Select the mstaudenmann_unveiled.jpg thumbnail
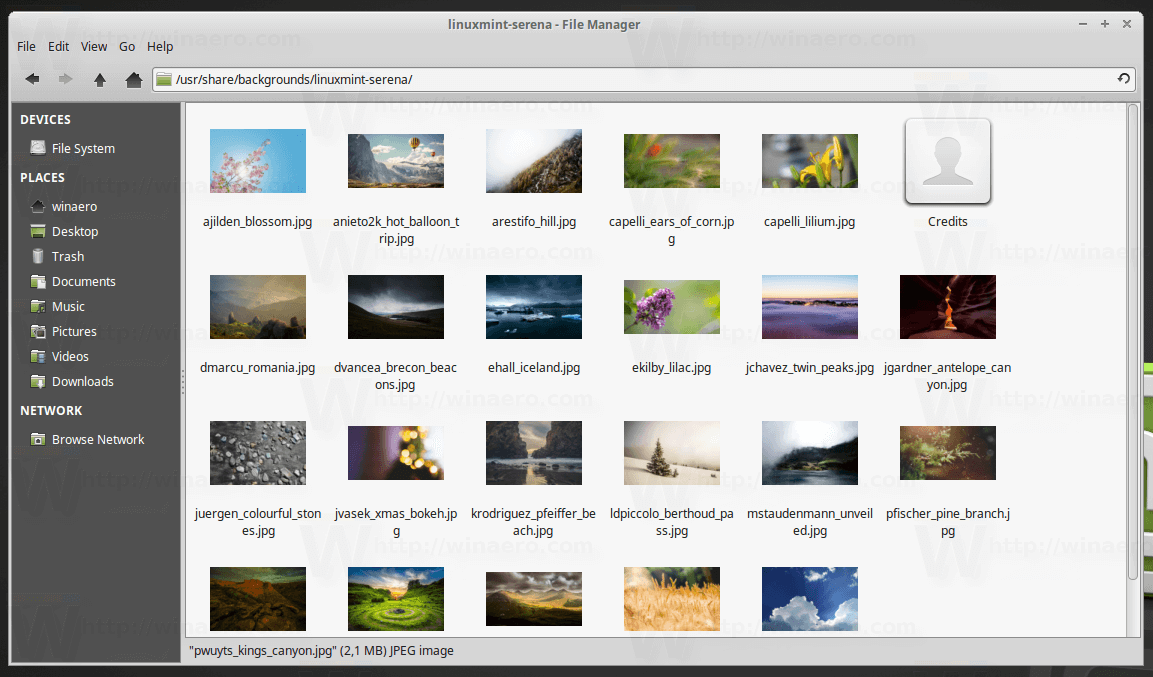 pyautogui.click(x=810, y=453)
